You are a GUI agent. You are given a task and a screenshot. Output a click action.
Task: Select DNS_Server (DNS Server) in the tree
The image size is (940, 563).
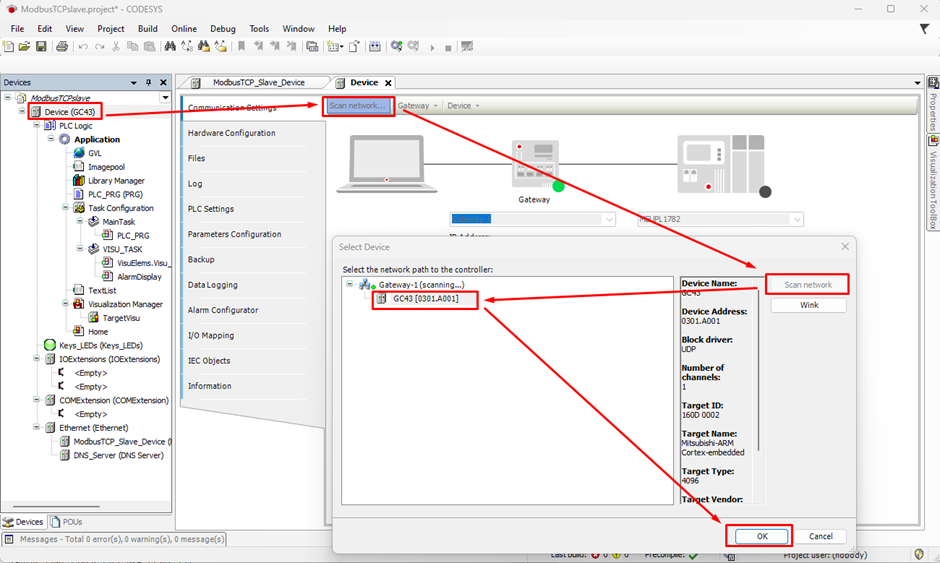pos(118,455)
